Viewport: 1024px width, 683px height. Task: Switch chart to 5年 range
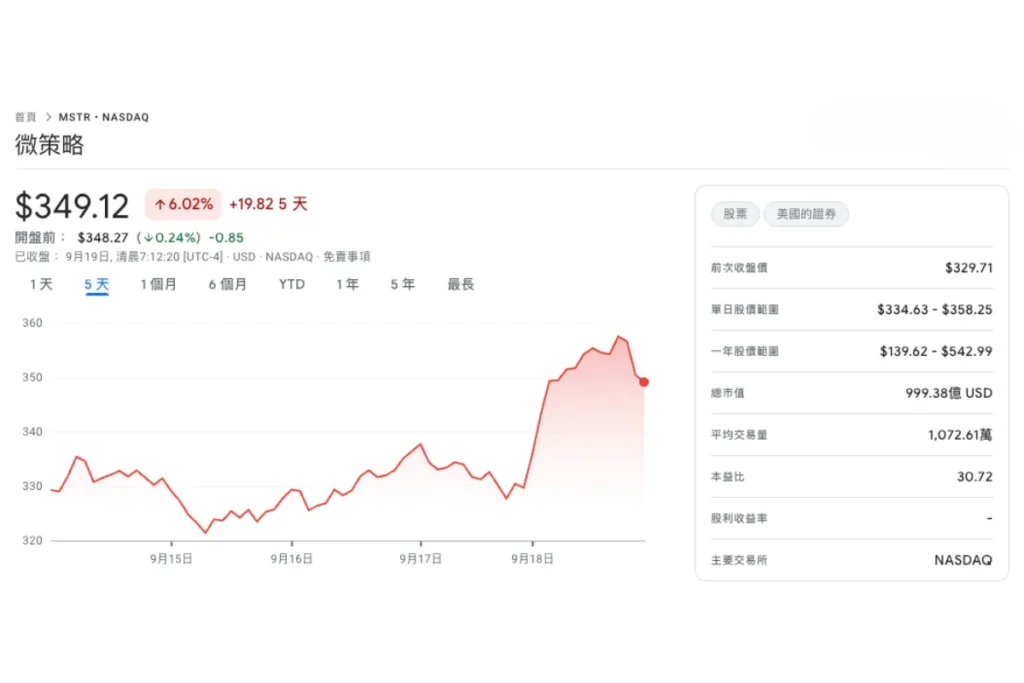tap(403, 285)
